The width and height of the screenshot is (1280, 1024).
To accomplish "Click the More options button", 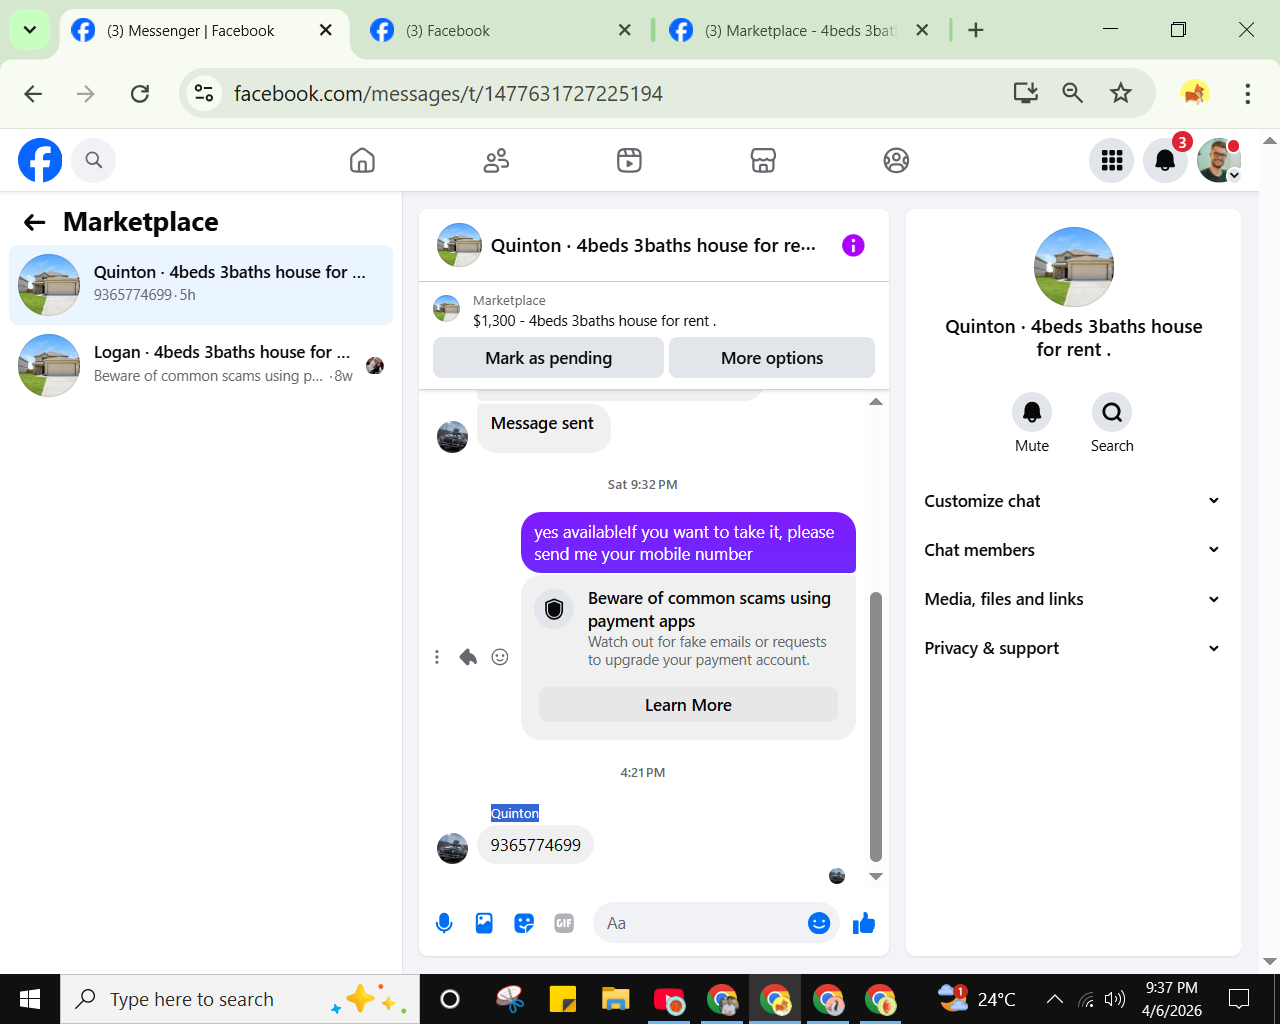I will 772,358.
